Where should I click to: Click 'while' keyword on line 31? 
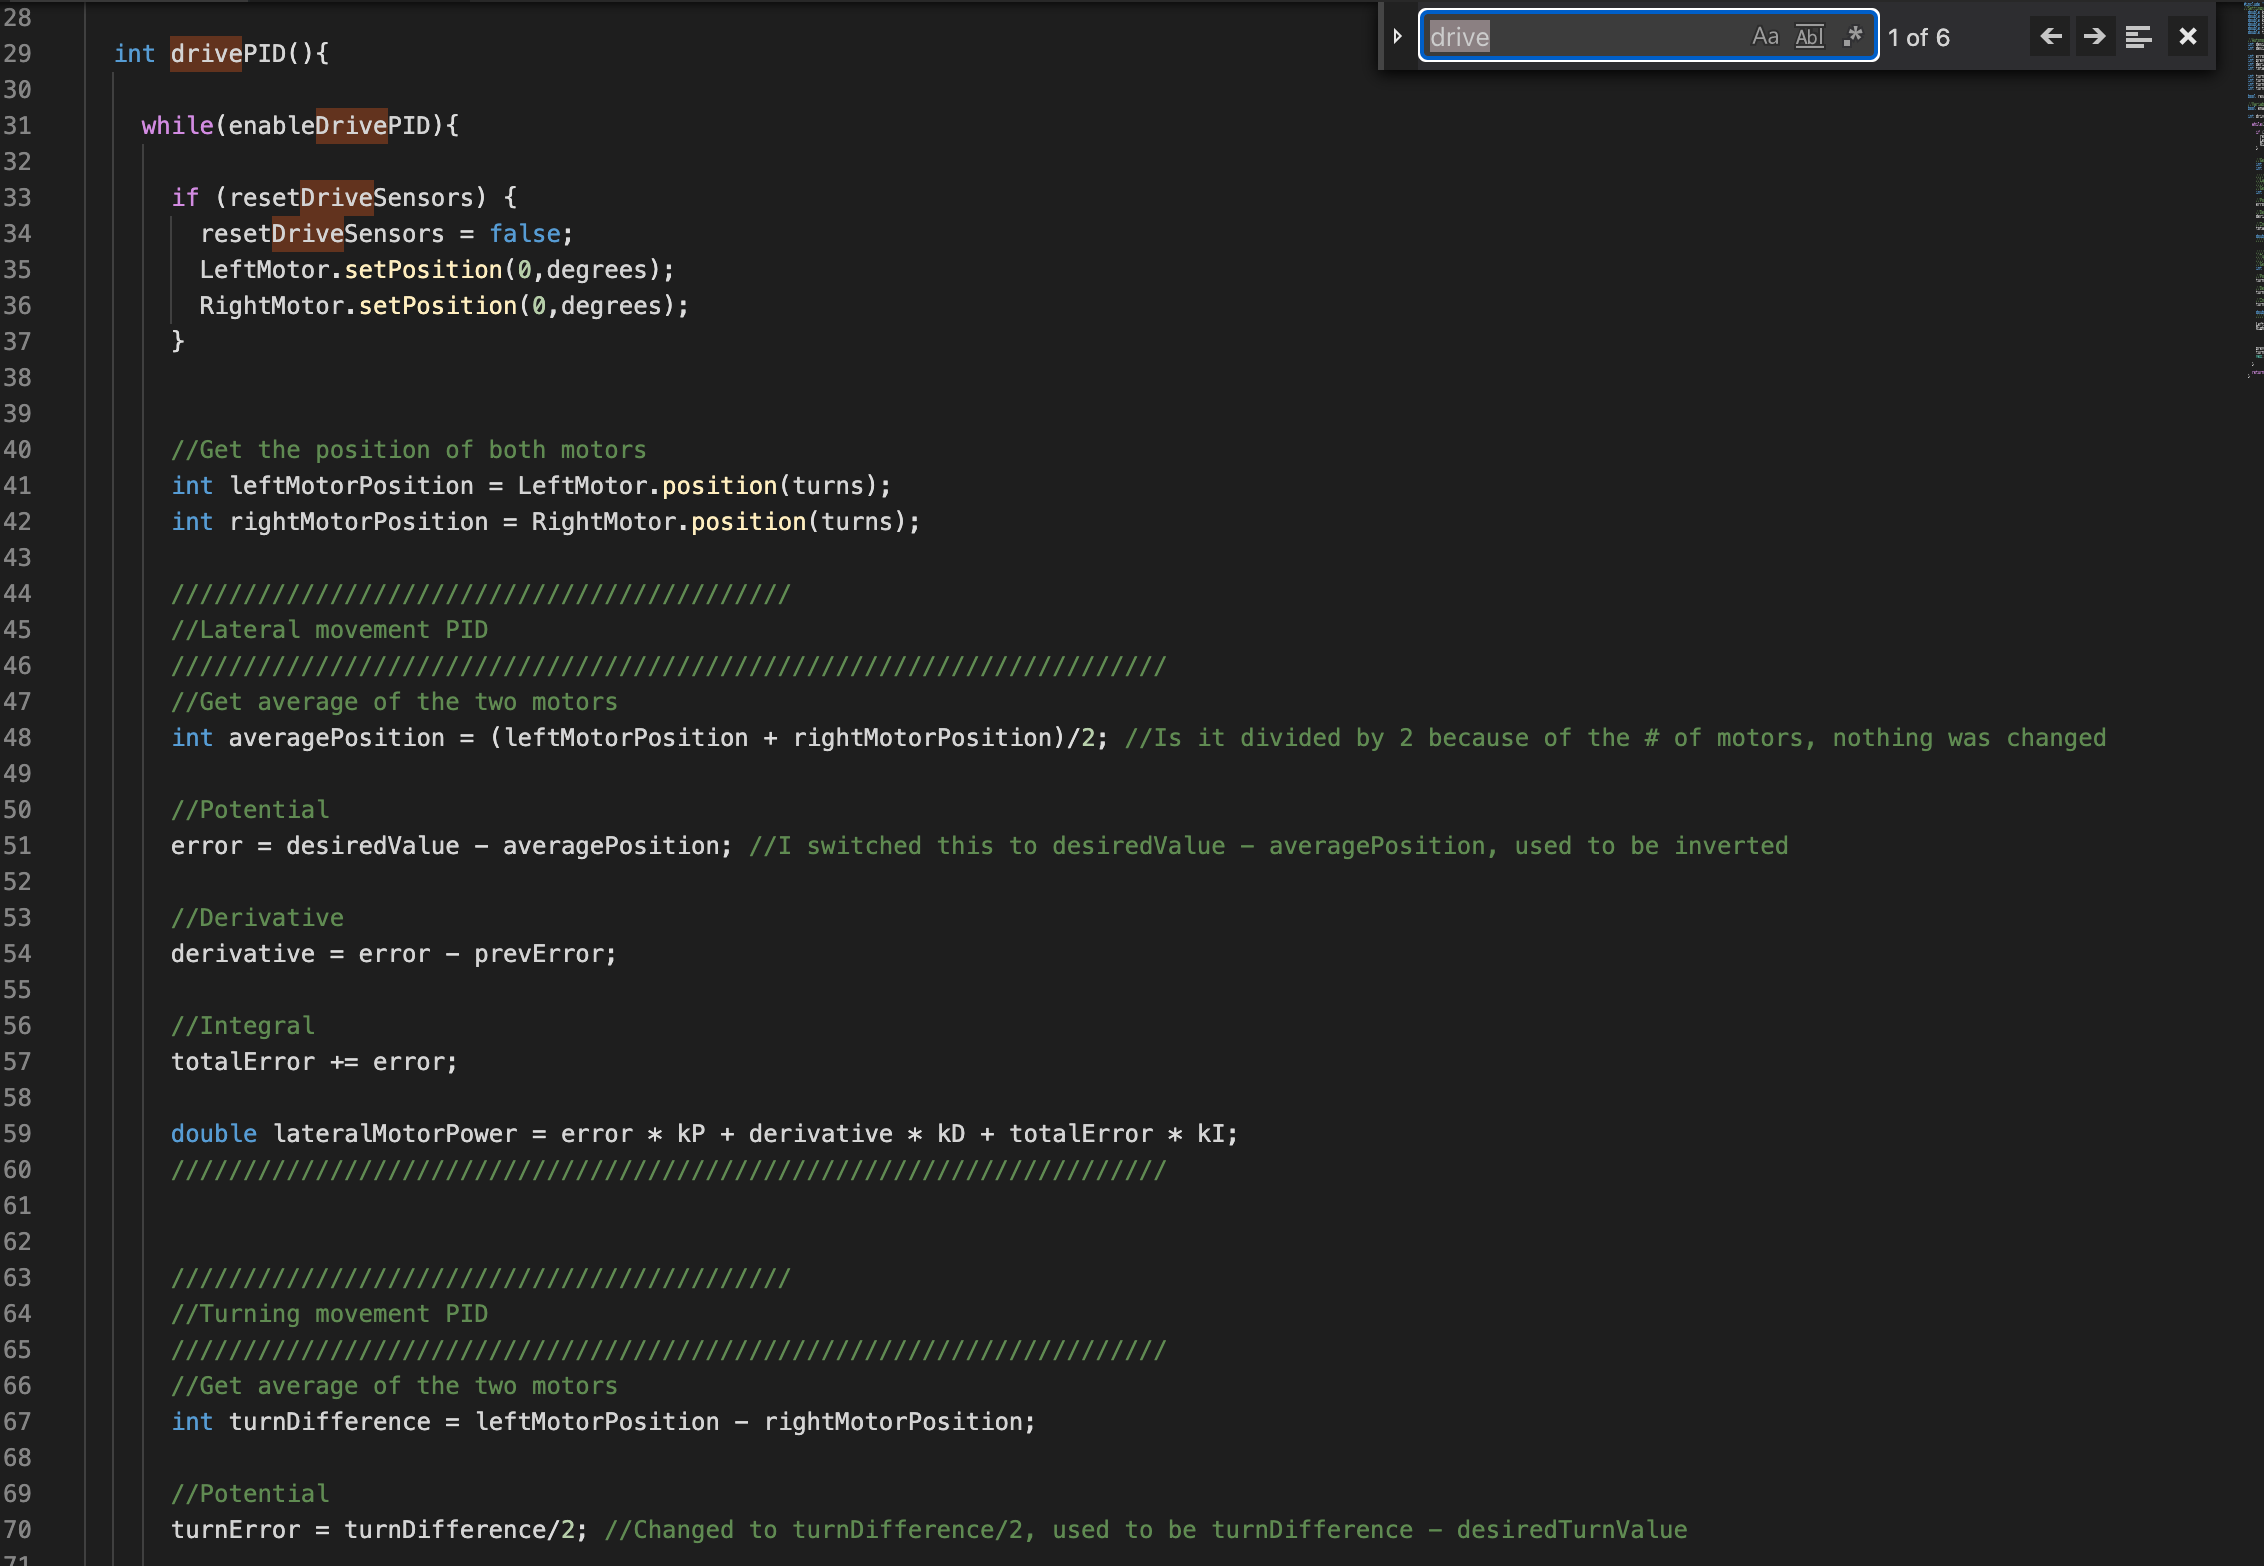coord(177,125)
